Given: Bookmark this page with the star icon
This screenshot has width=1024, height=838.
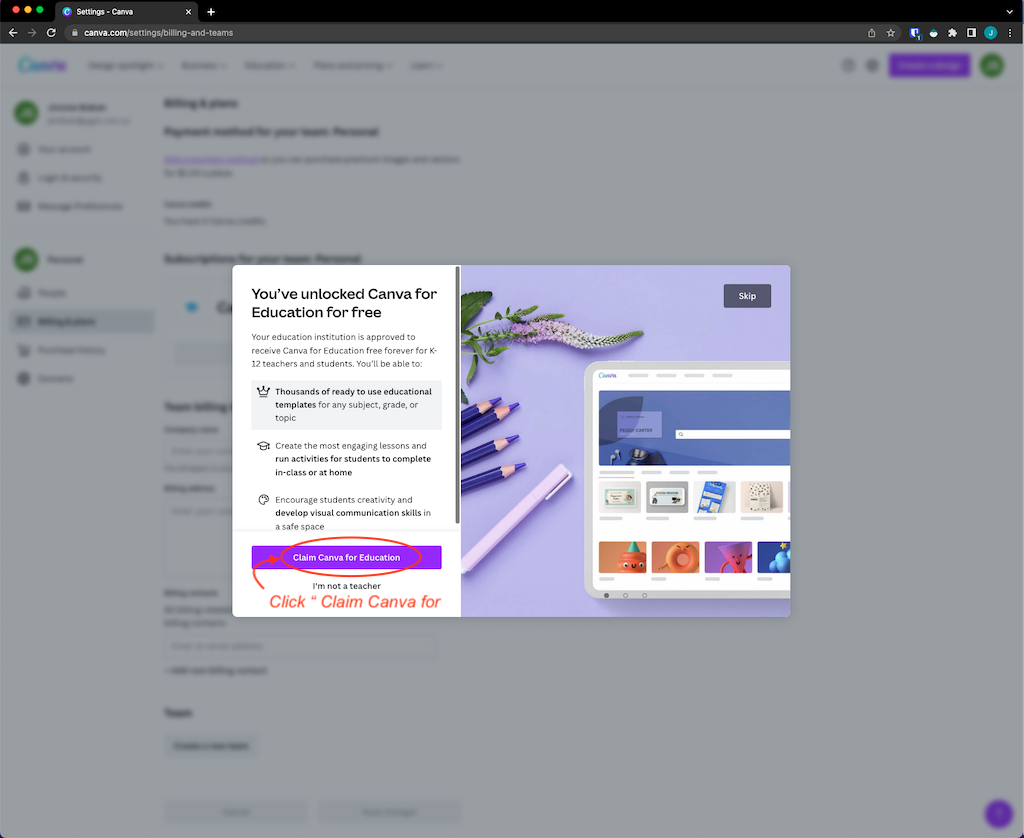Looking at the screenshot, I should [890, 33].
